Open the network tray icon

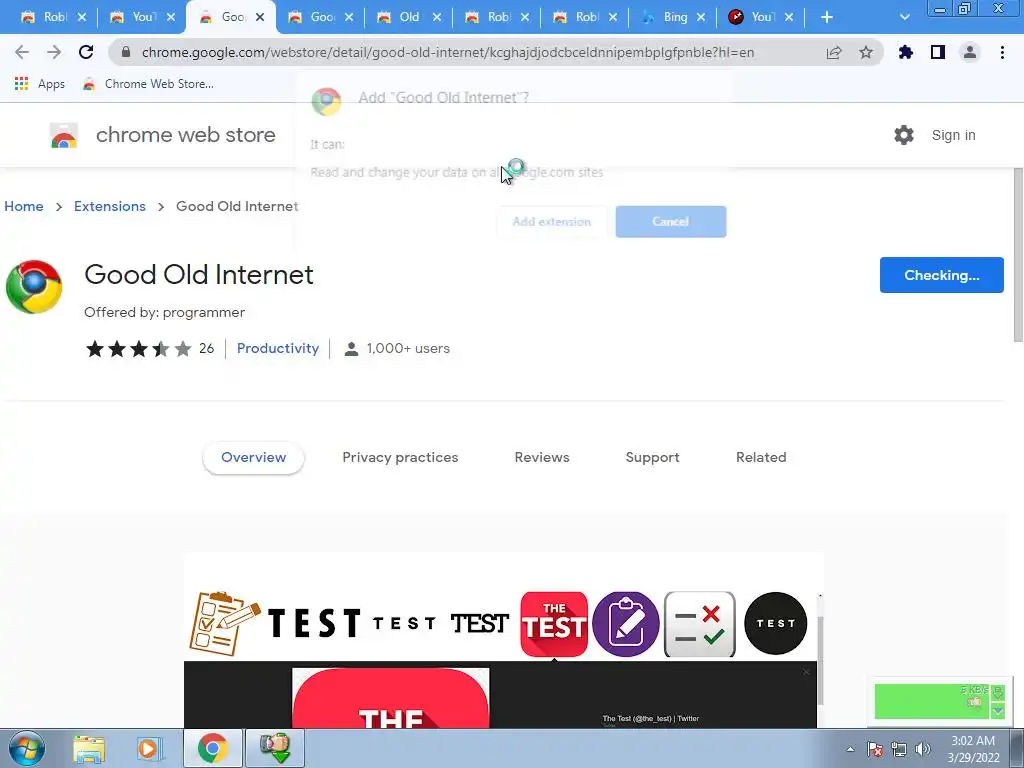point(899,749)
